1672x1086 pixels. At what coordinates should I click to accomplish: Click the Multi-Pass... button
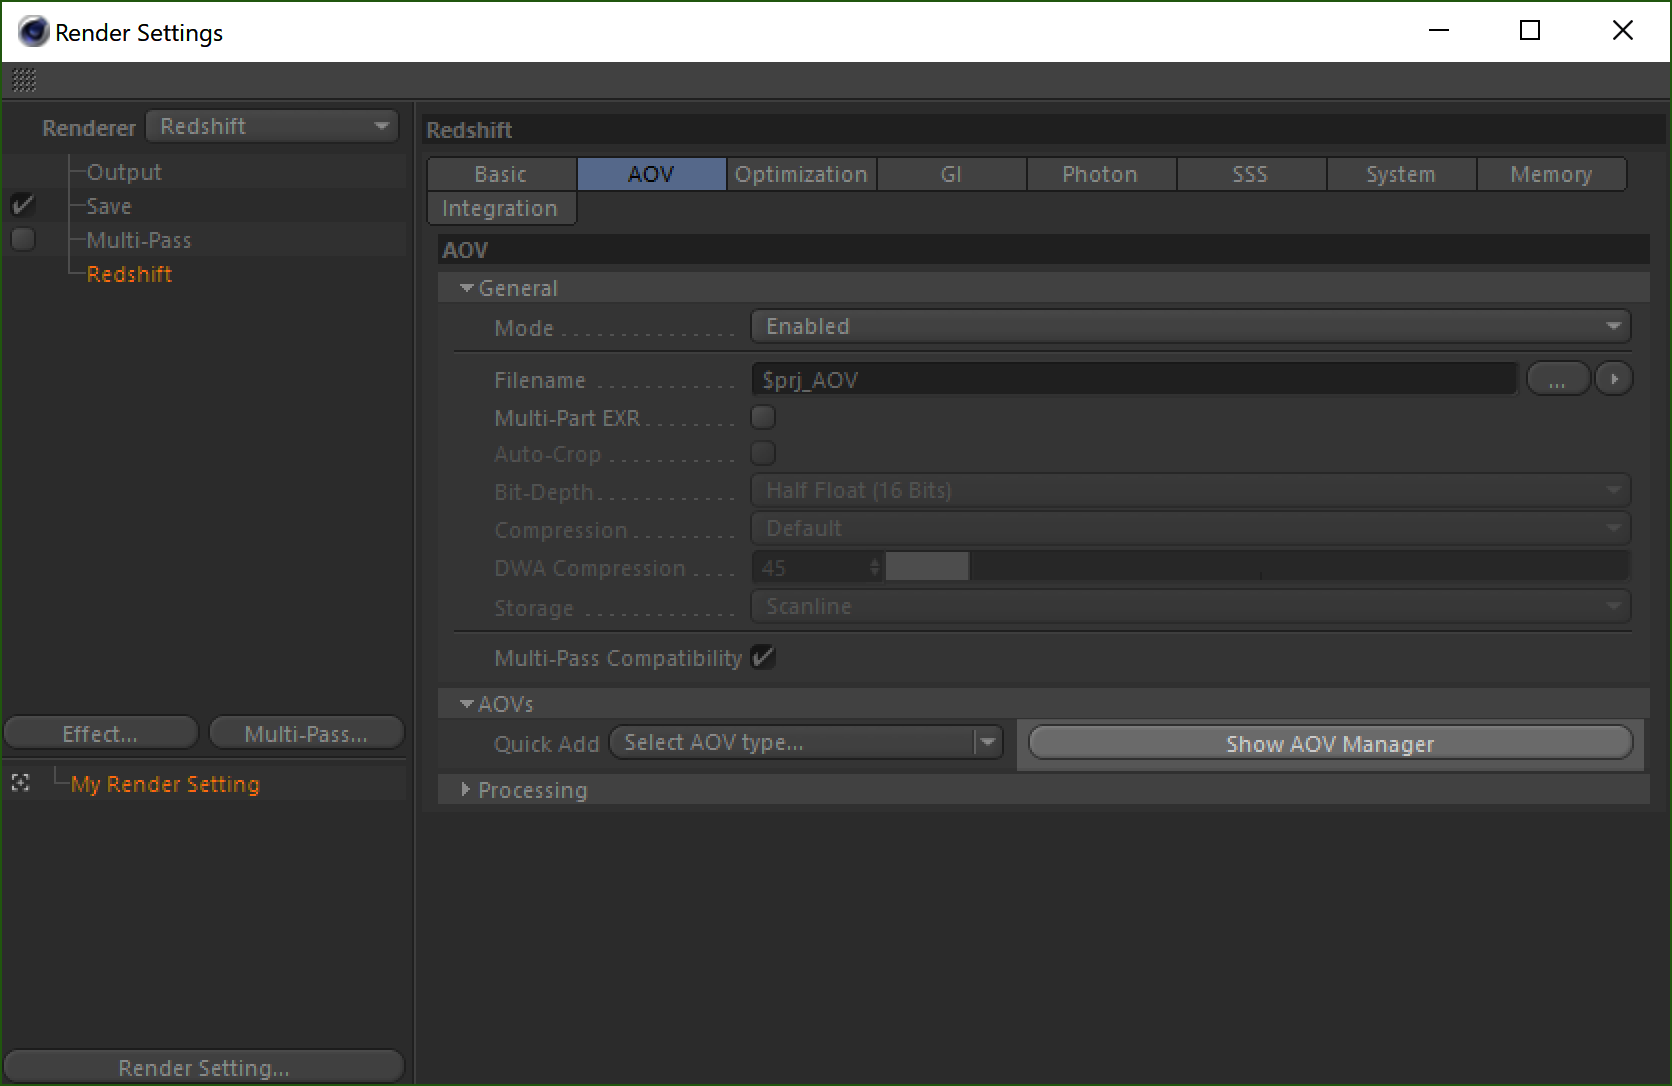(x=306, y=733)
